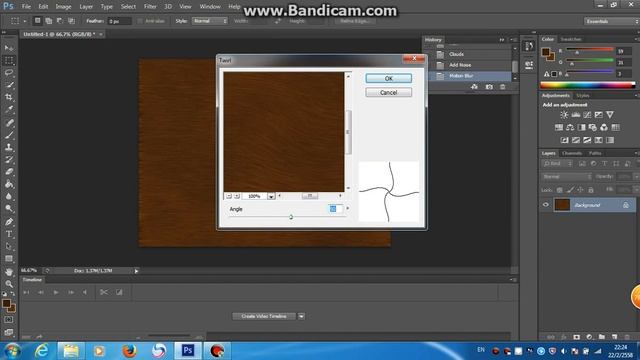Click Create Video Timeline button
Screen dimensions: 640x360
tap(264, 316)
